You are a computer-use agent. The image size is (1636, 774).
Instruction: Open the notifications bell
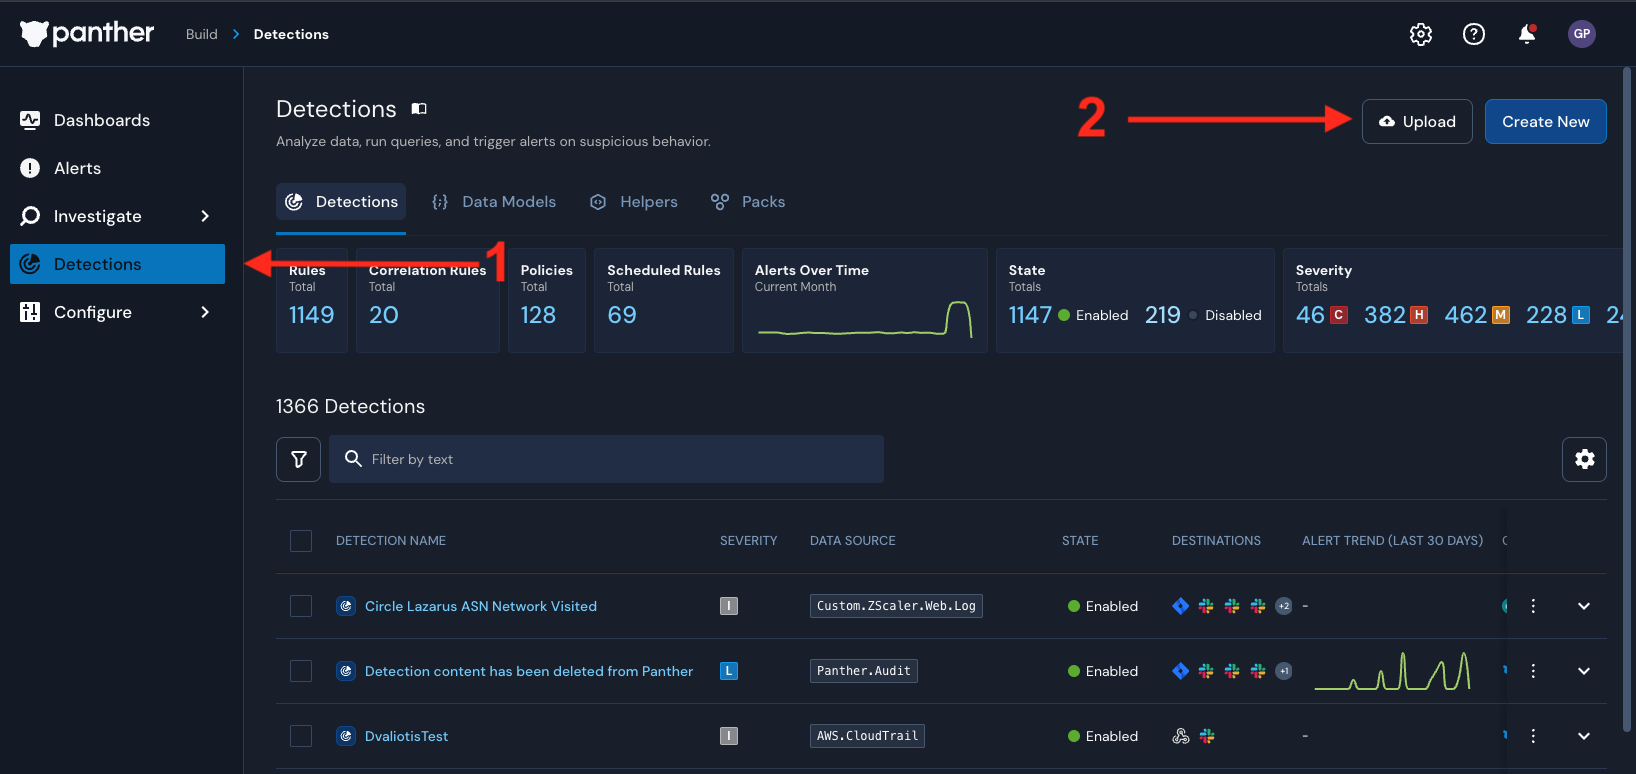tap(1527, 34)
